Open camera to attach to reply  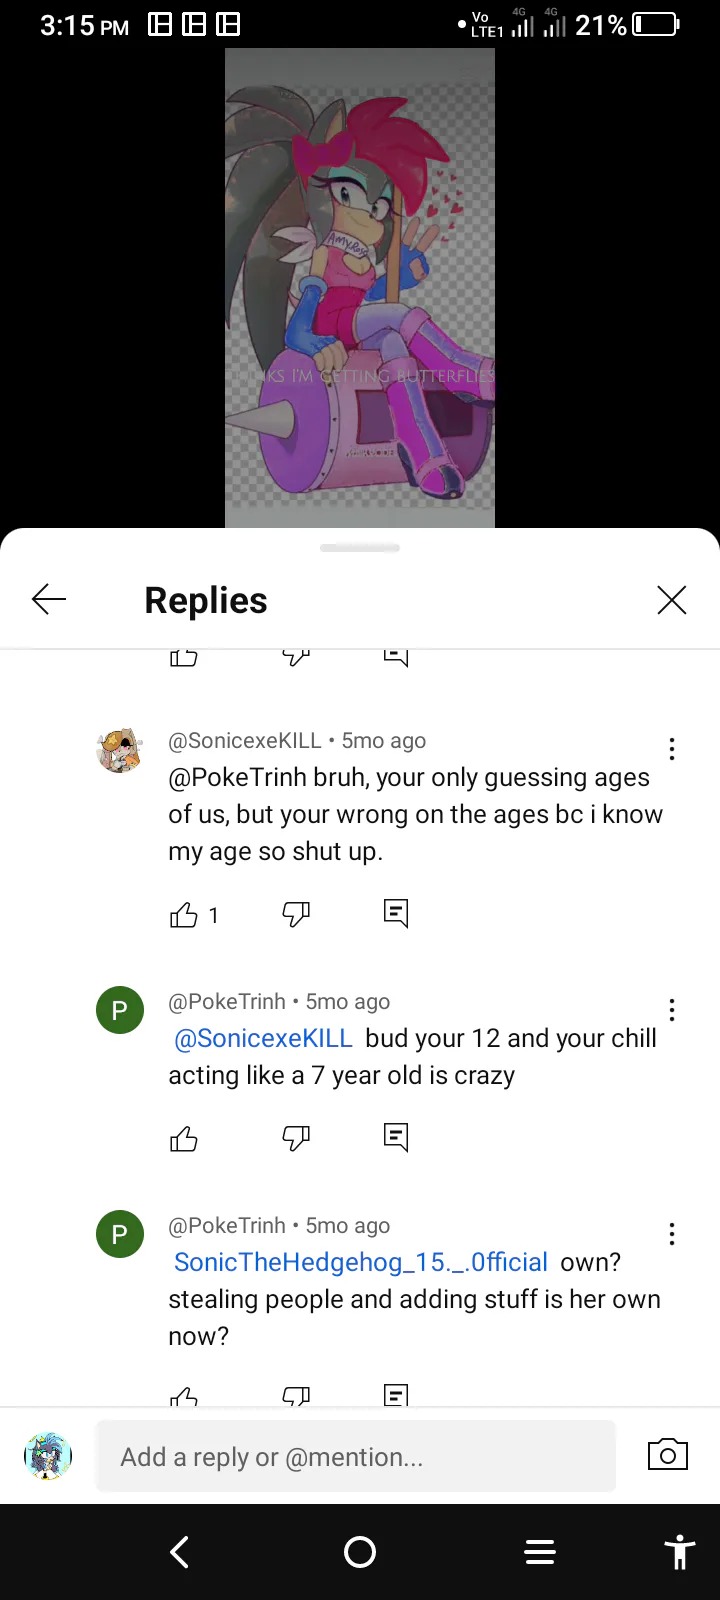(x=668, y=1455)
